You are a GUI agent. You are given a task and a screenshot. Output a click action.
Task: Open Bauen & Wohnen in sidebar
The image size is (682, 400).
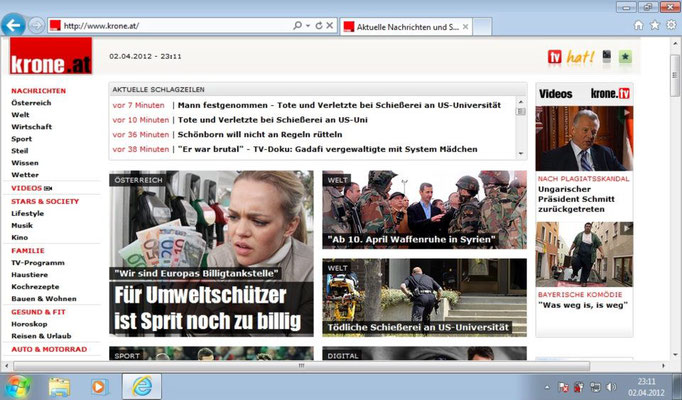(x=44, y=299)
